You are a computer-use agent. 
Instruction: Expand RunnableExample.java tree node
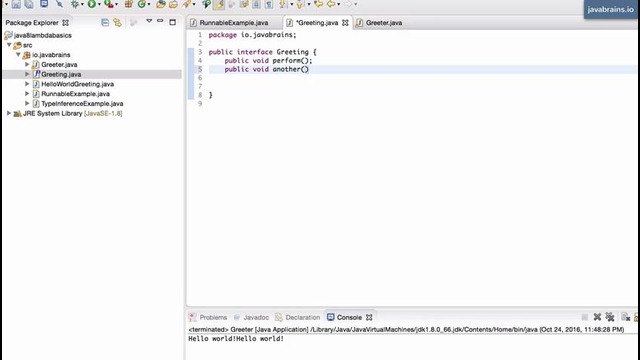(27, 94)
